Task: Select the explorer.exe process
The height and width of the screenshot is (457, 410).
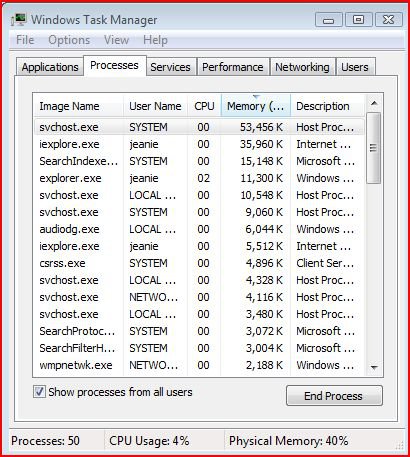Action: click(x=199, y=178)
